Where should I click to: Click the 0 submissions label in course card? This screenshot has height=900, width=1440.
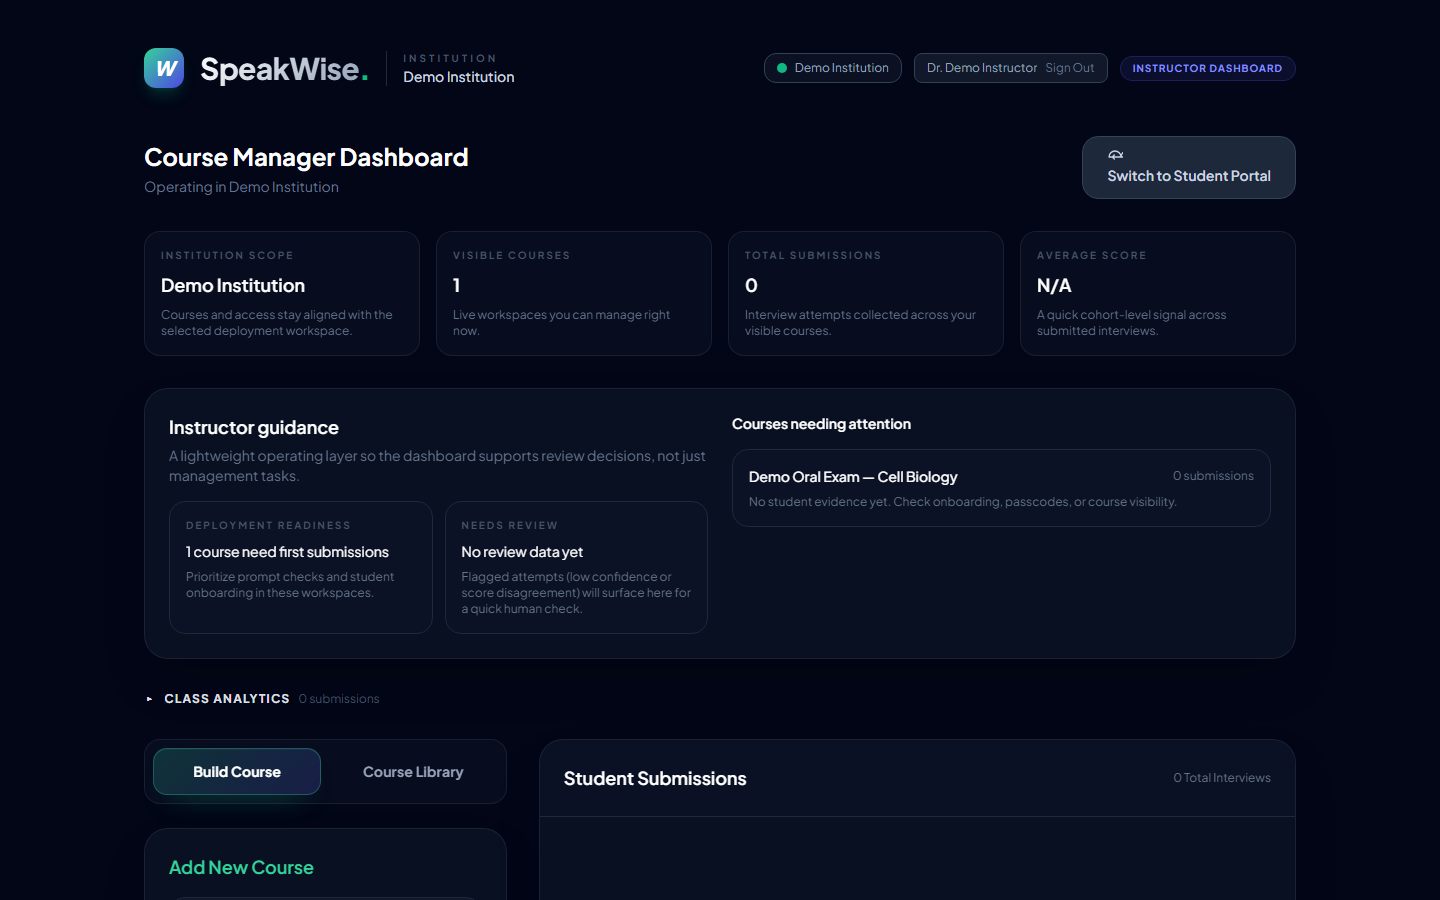(x=1213, y=476)
